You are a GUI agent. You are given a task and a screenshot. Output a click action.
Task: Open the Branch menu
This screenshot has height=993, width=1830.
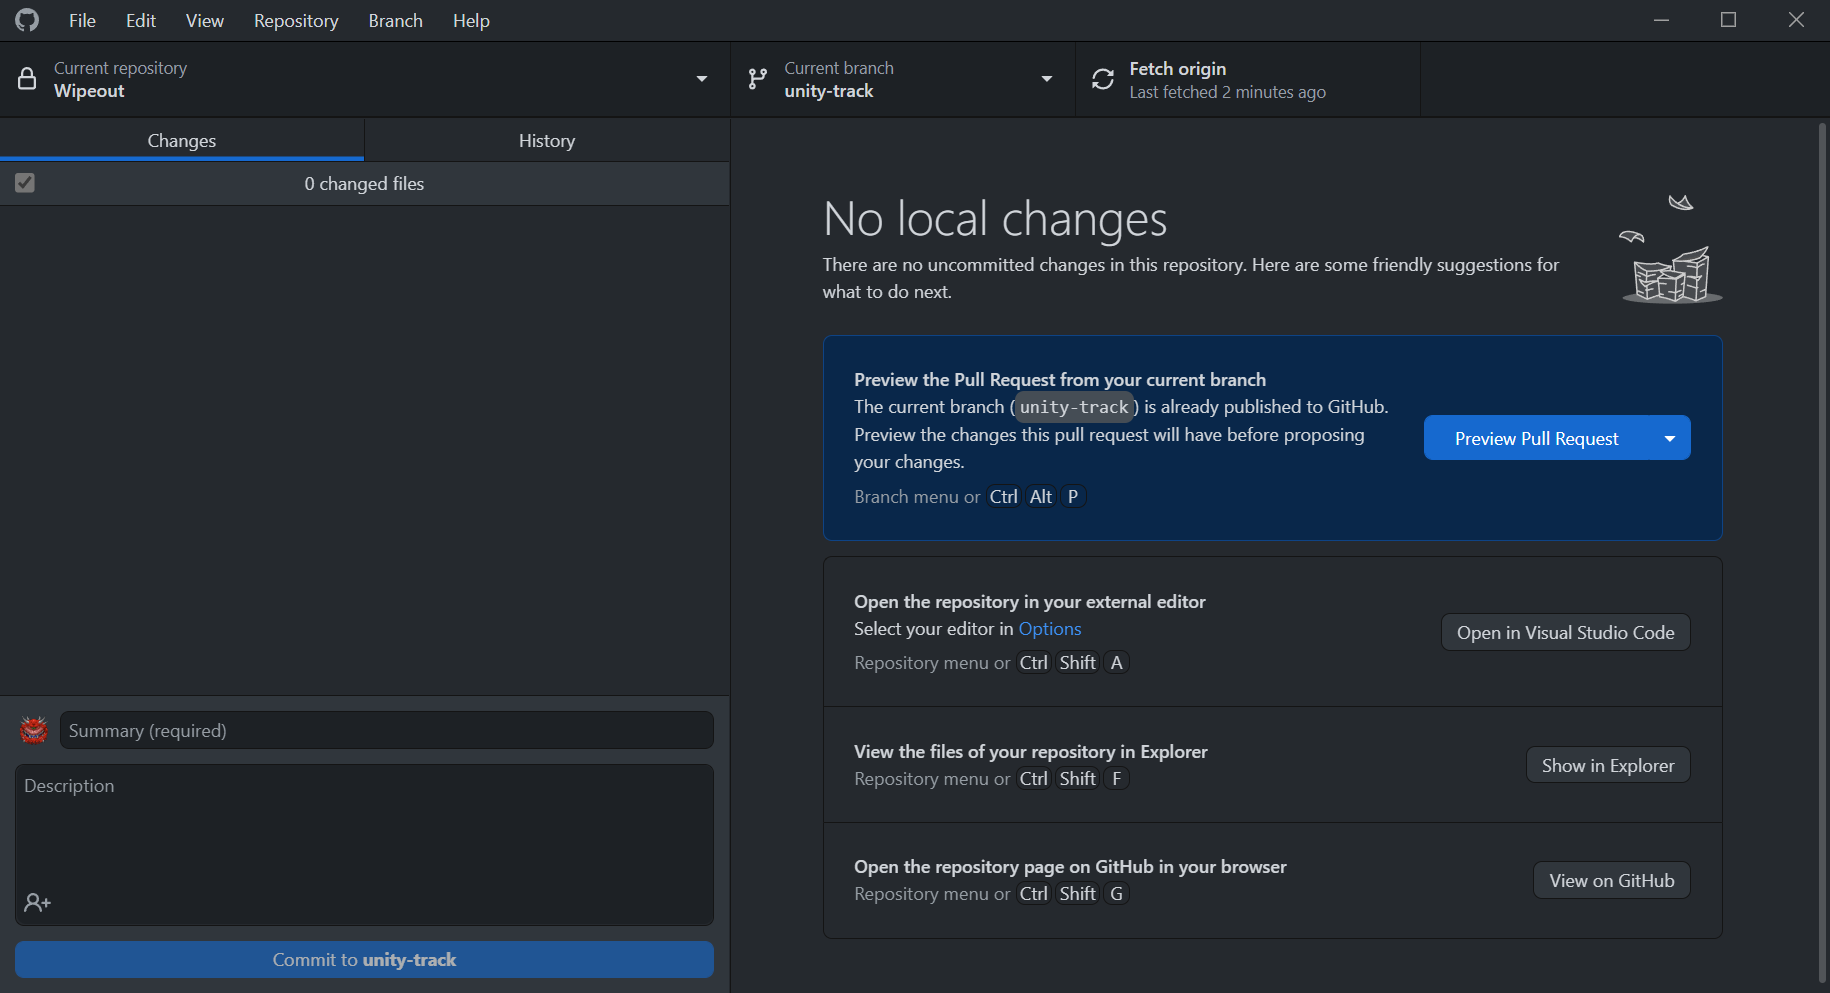pos(394,20)
